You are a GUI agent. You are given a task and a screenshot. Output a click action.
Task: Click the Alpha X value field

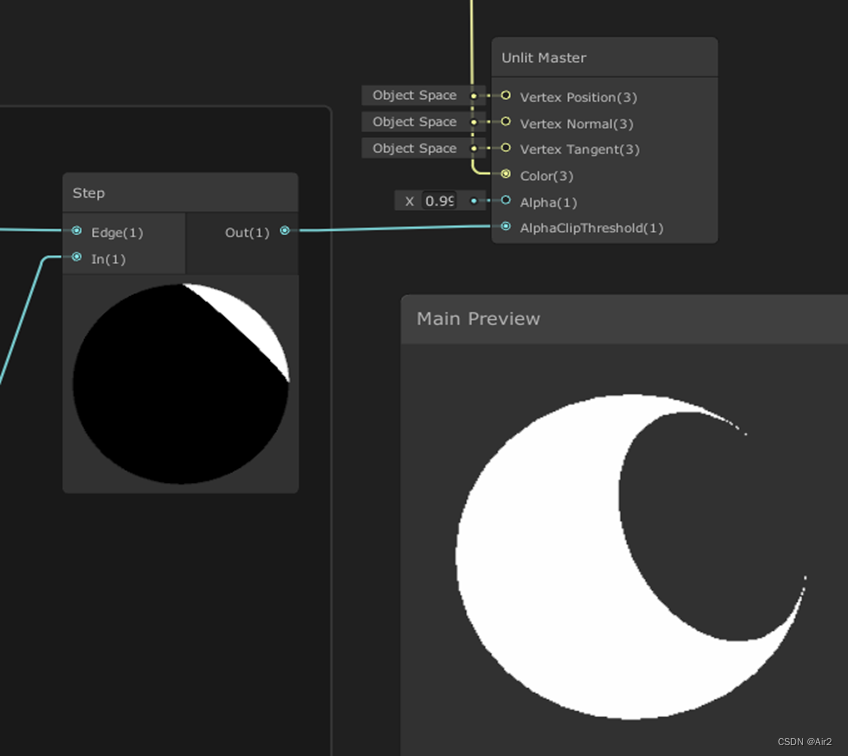click(x=439, y=201)
